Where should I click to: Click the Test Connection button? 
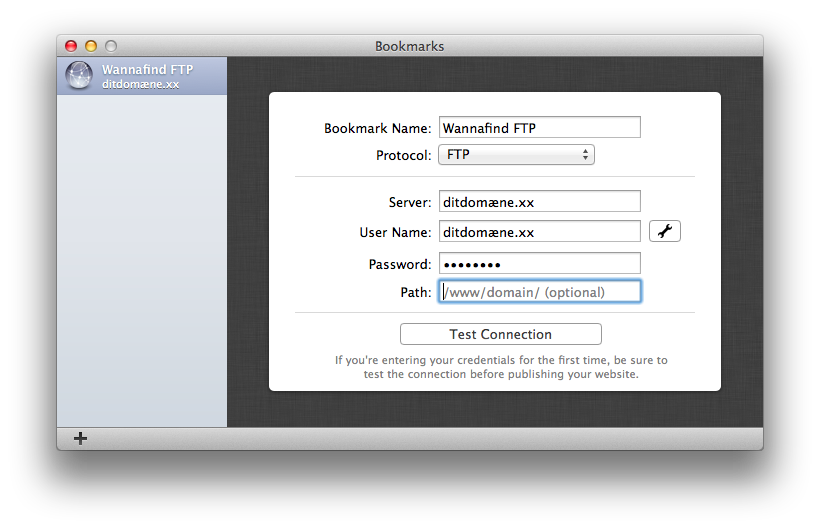[500, 334]
